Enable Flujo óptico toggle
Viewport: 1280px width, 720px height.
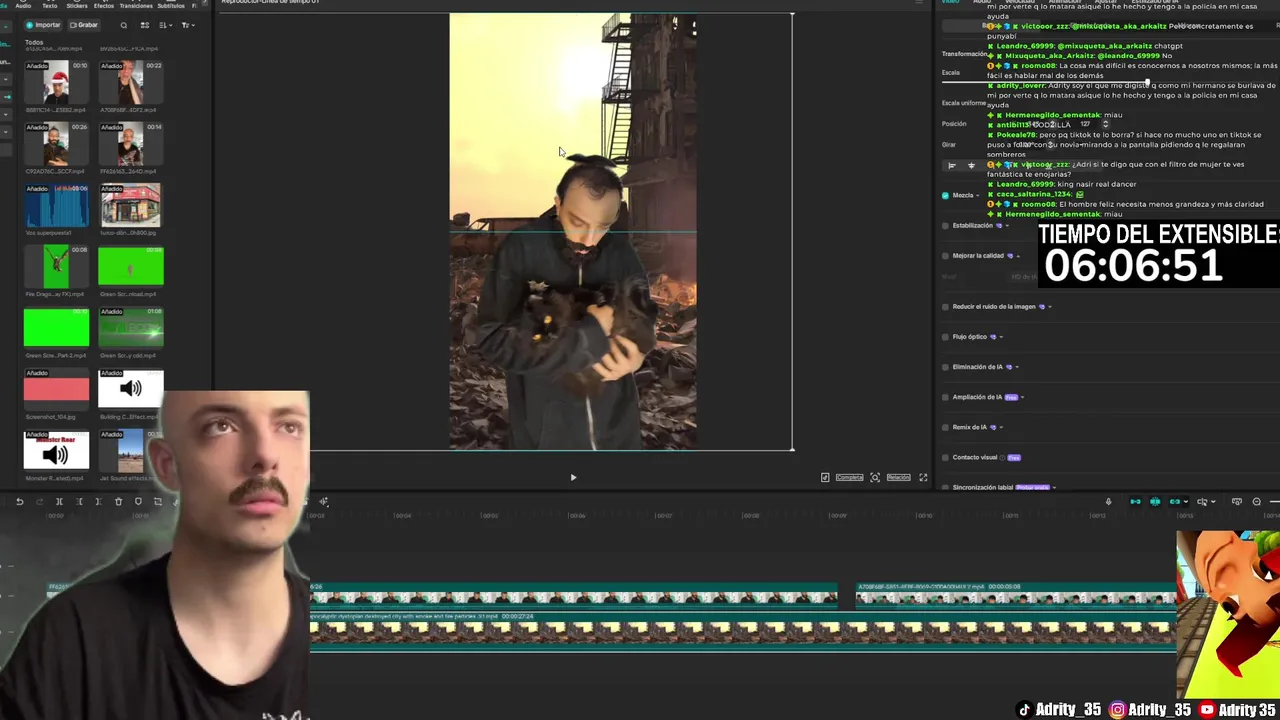click(x=945, y=337)
